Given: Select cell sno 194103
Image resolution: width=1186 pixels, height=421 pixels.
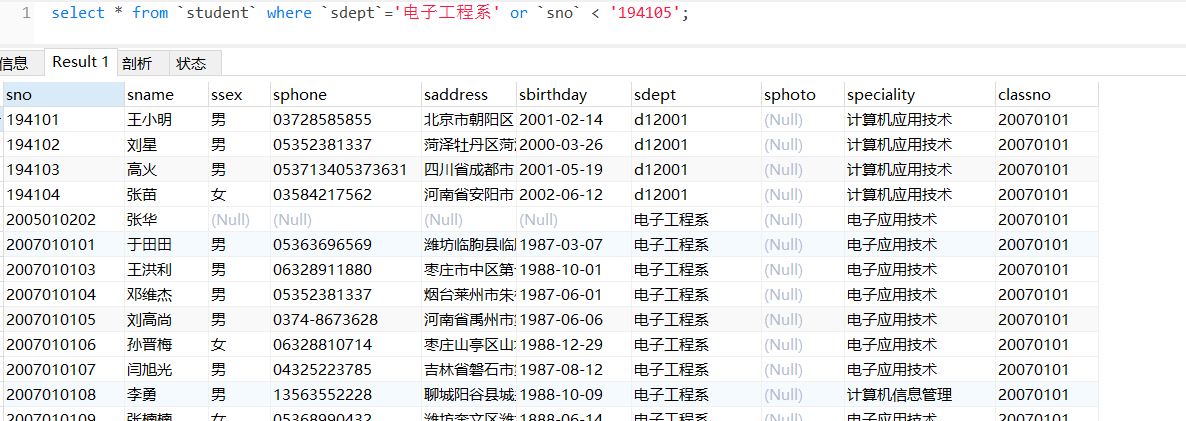Looking at the screenshot, I should click(x=64, y=169).
